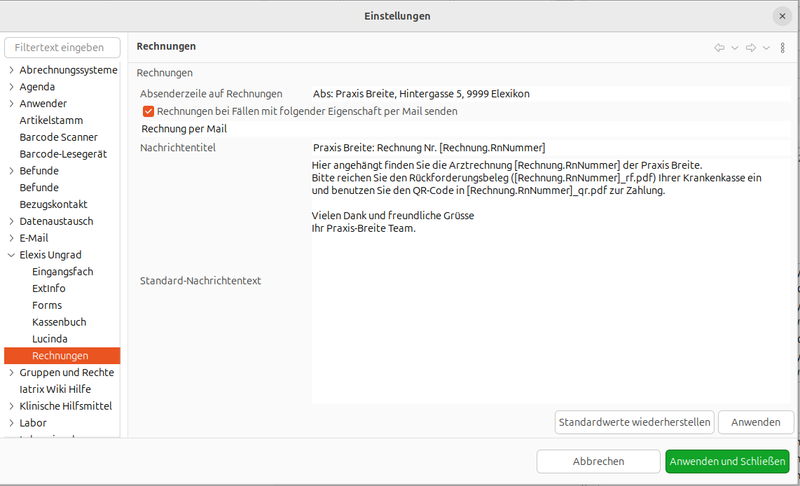Click the back navigation arrow icon

719,47
